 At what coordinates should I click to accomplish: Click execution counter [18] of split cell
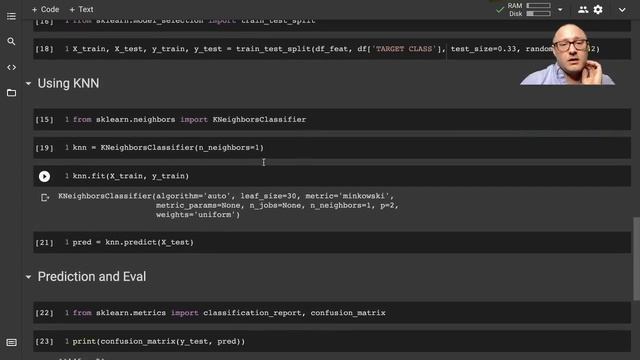tap(44, 49)
